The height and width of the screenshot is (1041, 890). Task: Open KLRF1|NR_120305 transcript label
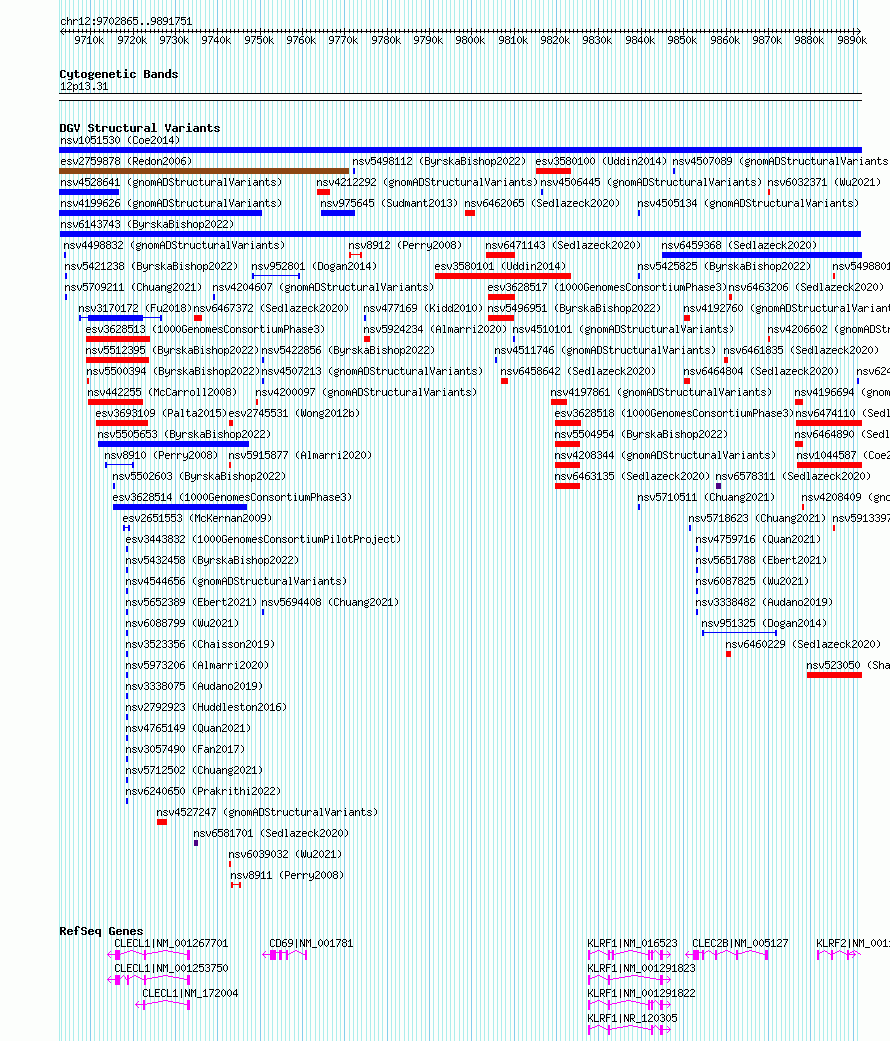point(632,1018)
